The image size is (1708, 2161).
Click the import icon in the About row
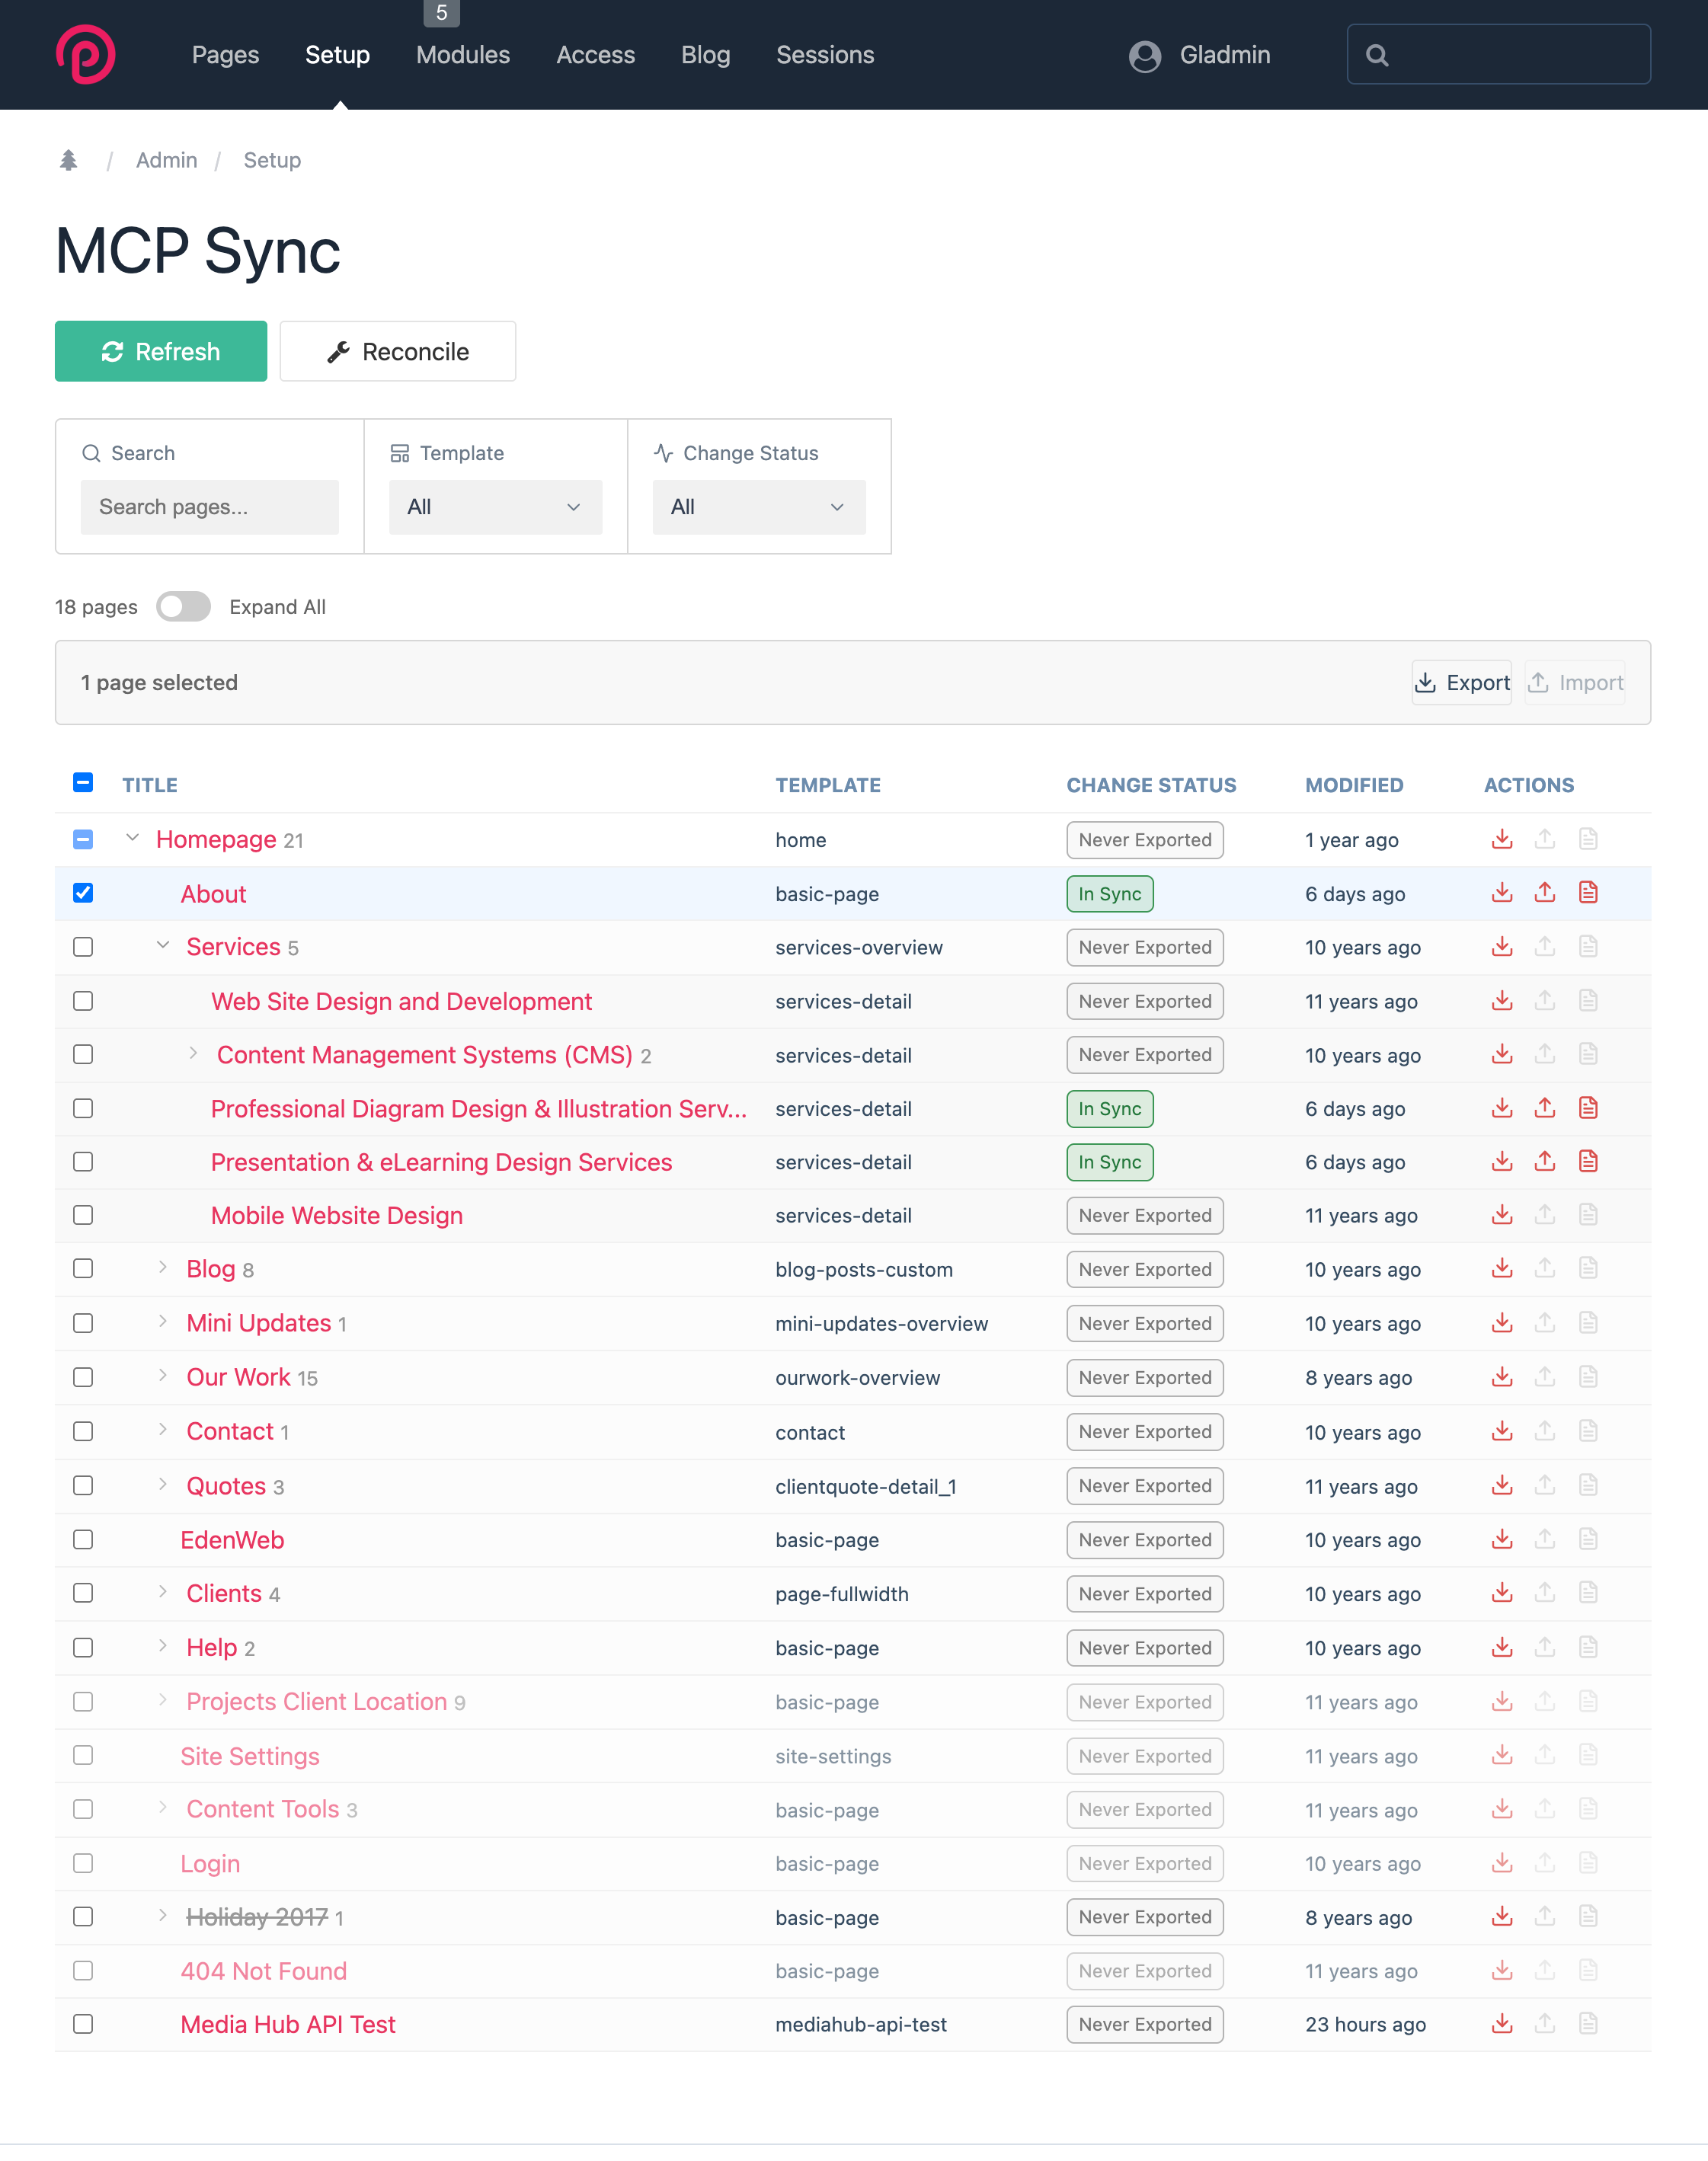coord(1544,893)
